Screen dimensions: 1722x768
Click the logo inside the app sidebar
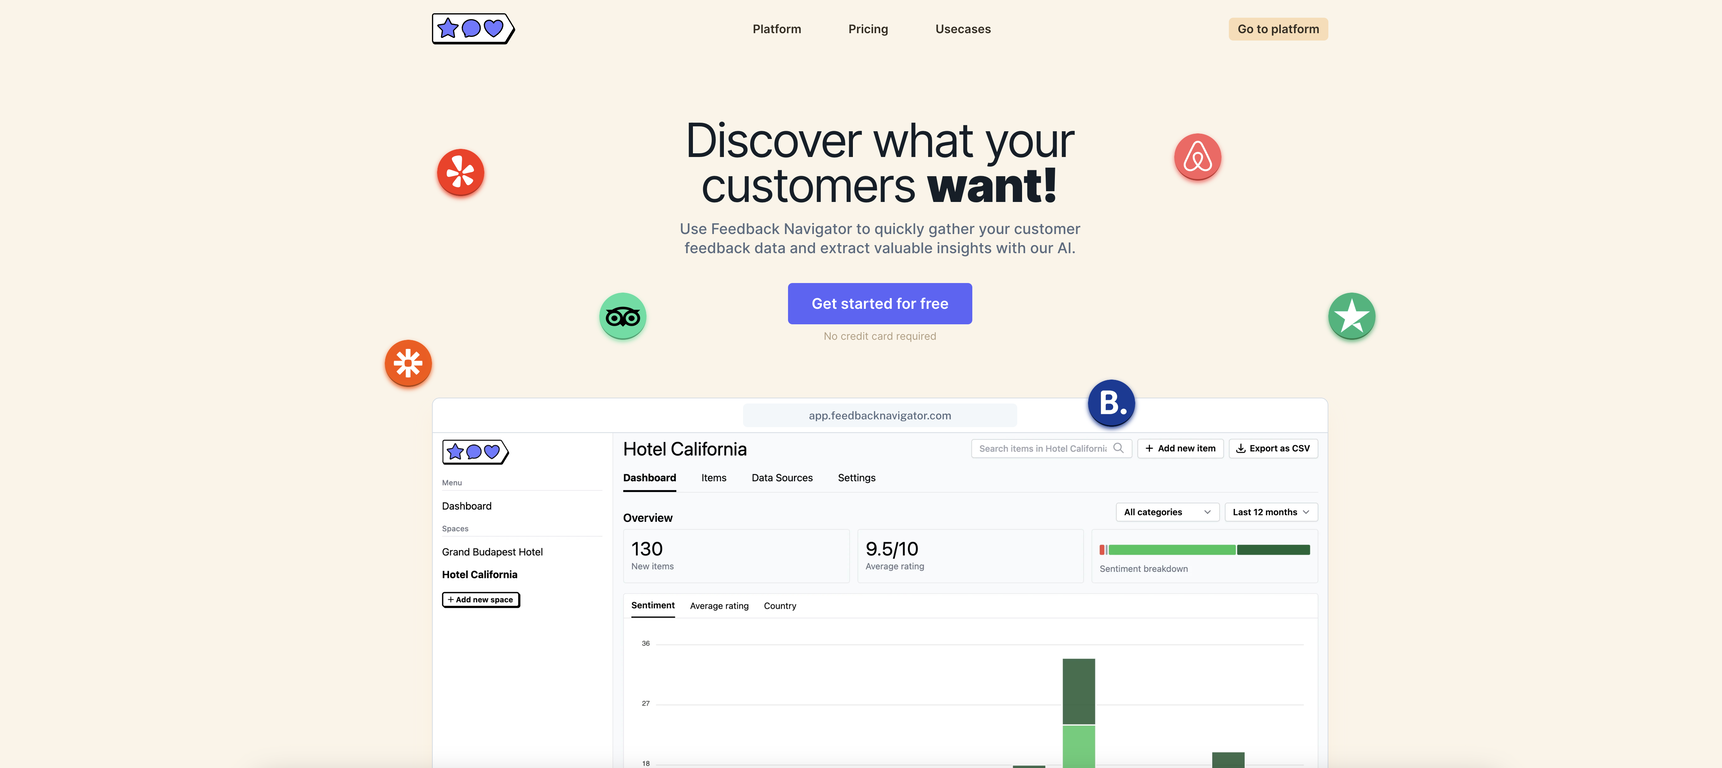click(x=476, y=452)
